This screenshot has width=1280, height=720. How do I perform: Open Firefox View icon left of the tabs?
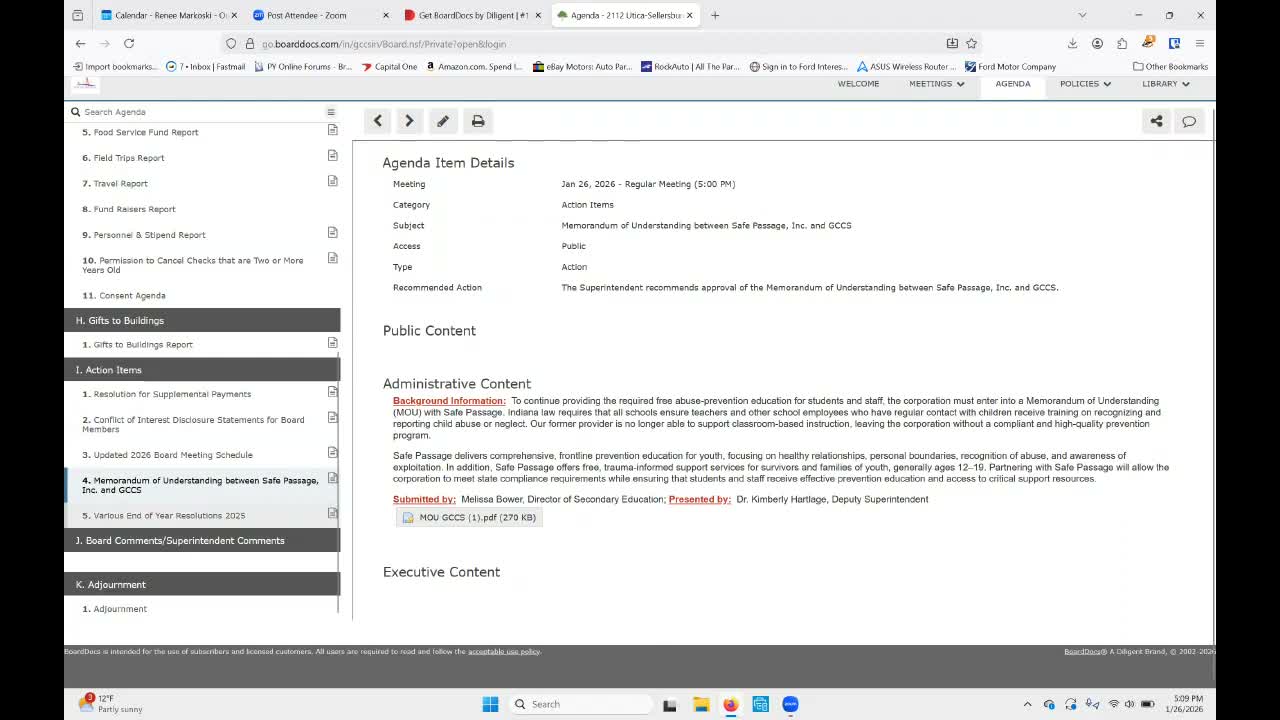click(x=78, y=15)
